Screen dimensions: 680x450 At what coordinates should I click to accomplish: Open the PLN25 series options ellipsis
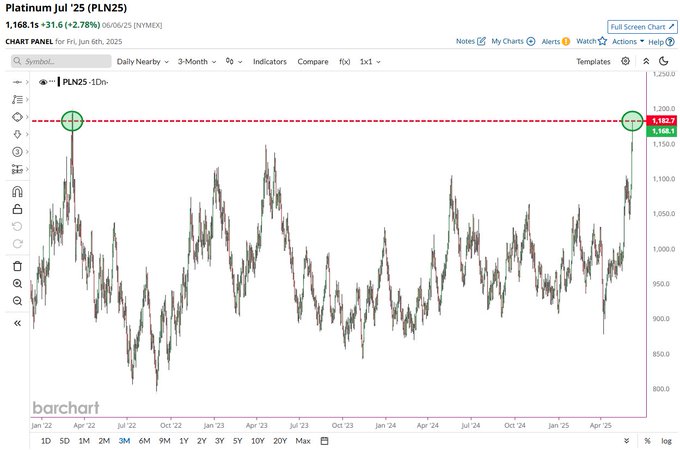[52, 82]
